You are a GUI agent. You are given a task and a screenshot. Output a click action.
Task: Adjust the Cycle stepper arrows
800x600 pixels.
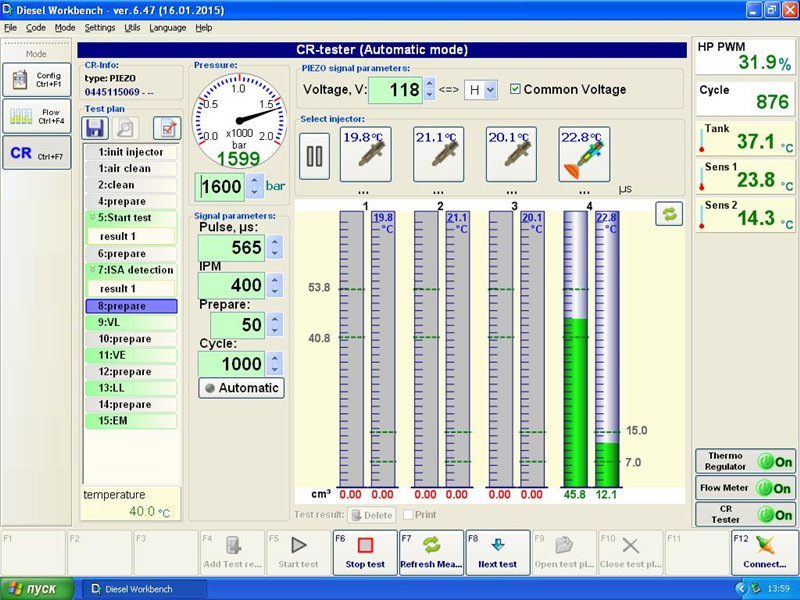[274, 363]
